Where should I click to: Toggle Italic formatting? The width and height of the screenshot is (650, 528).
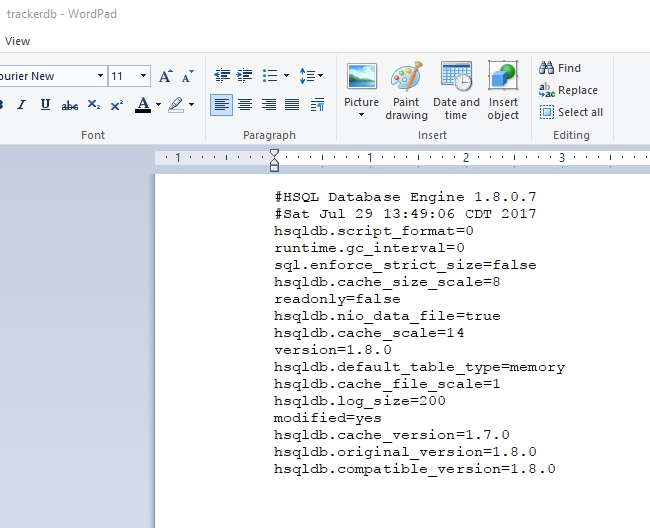click(22, 105)
